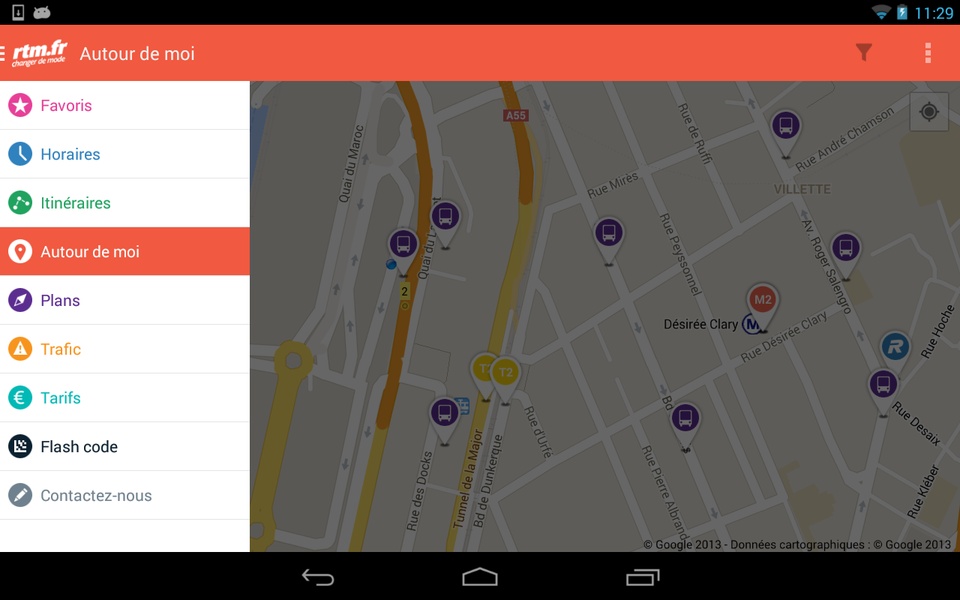Image resolution: width=960 pixels, height=600 pixels.
Task: Center map on my location
Action: tap(929, 111)
